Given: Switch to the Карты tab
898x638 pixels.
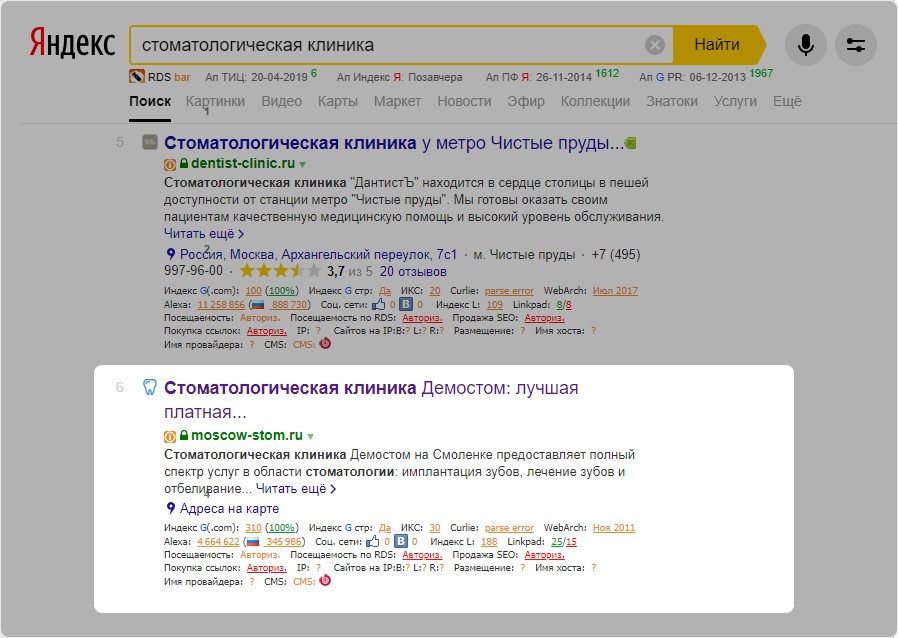Looking at the screenshot, I should point(338,101).
